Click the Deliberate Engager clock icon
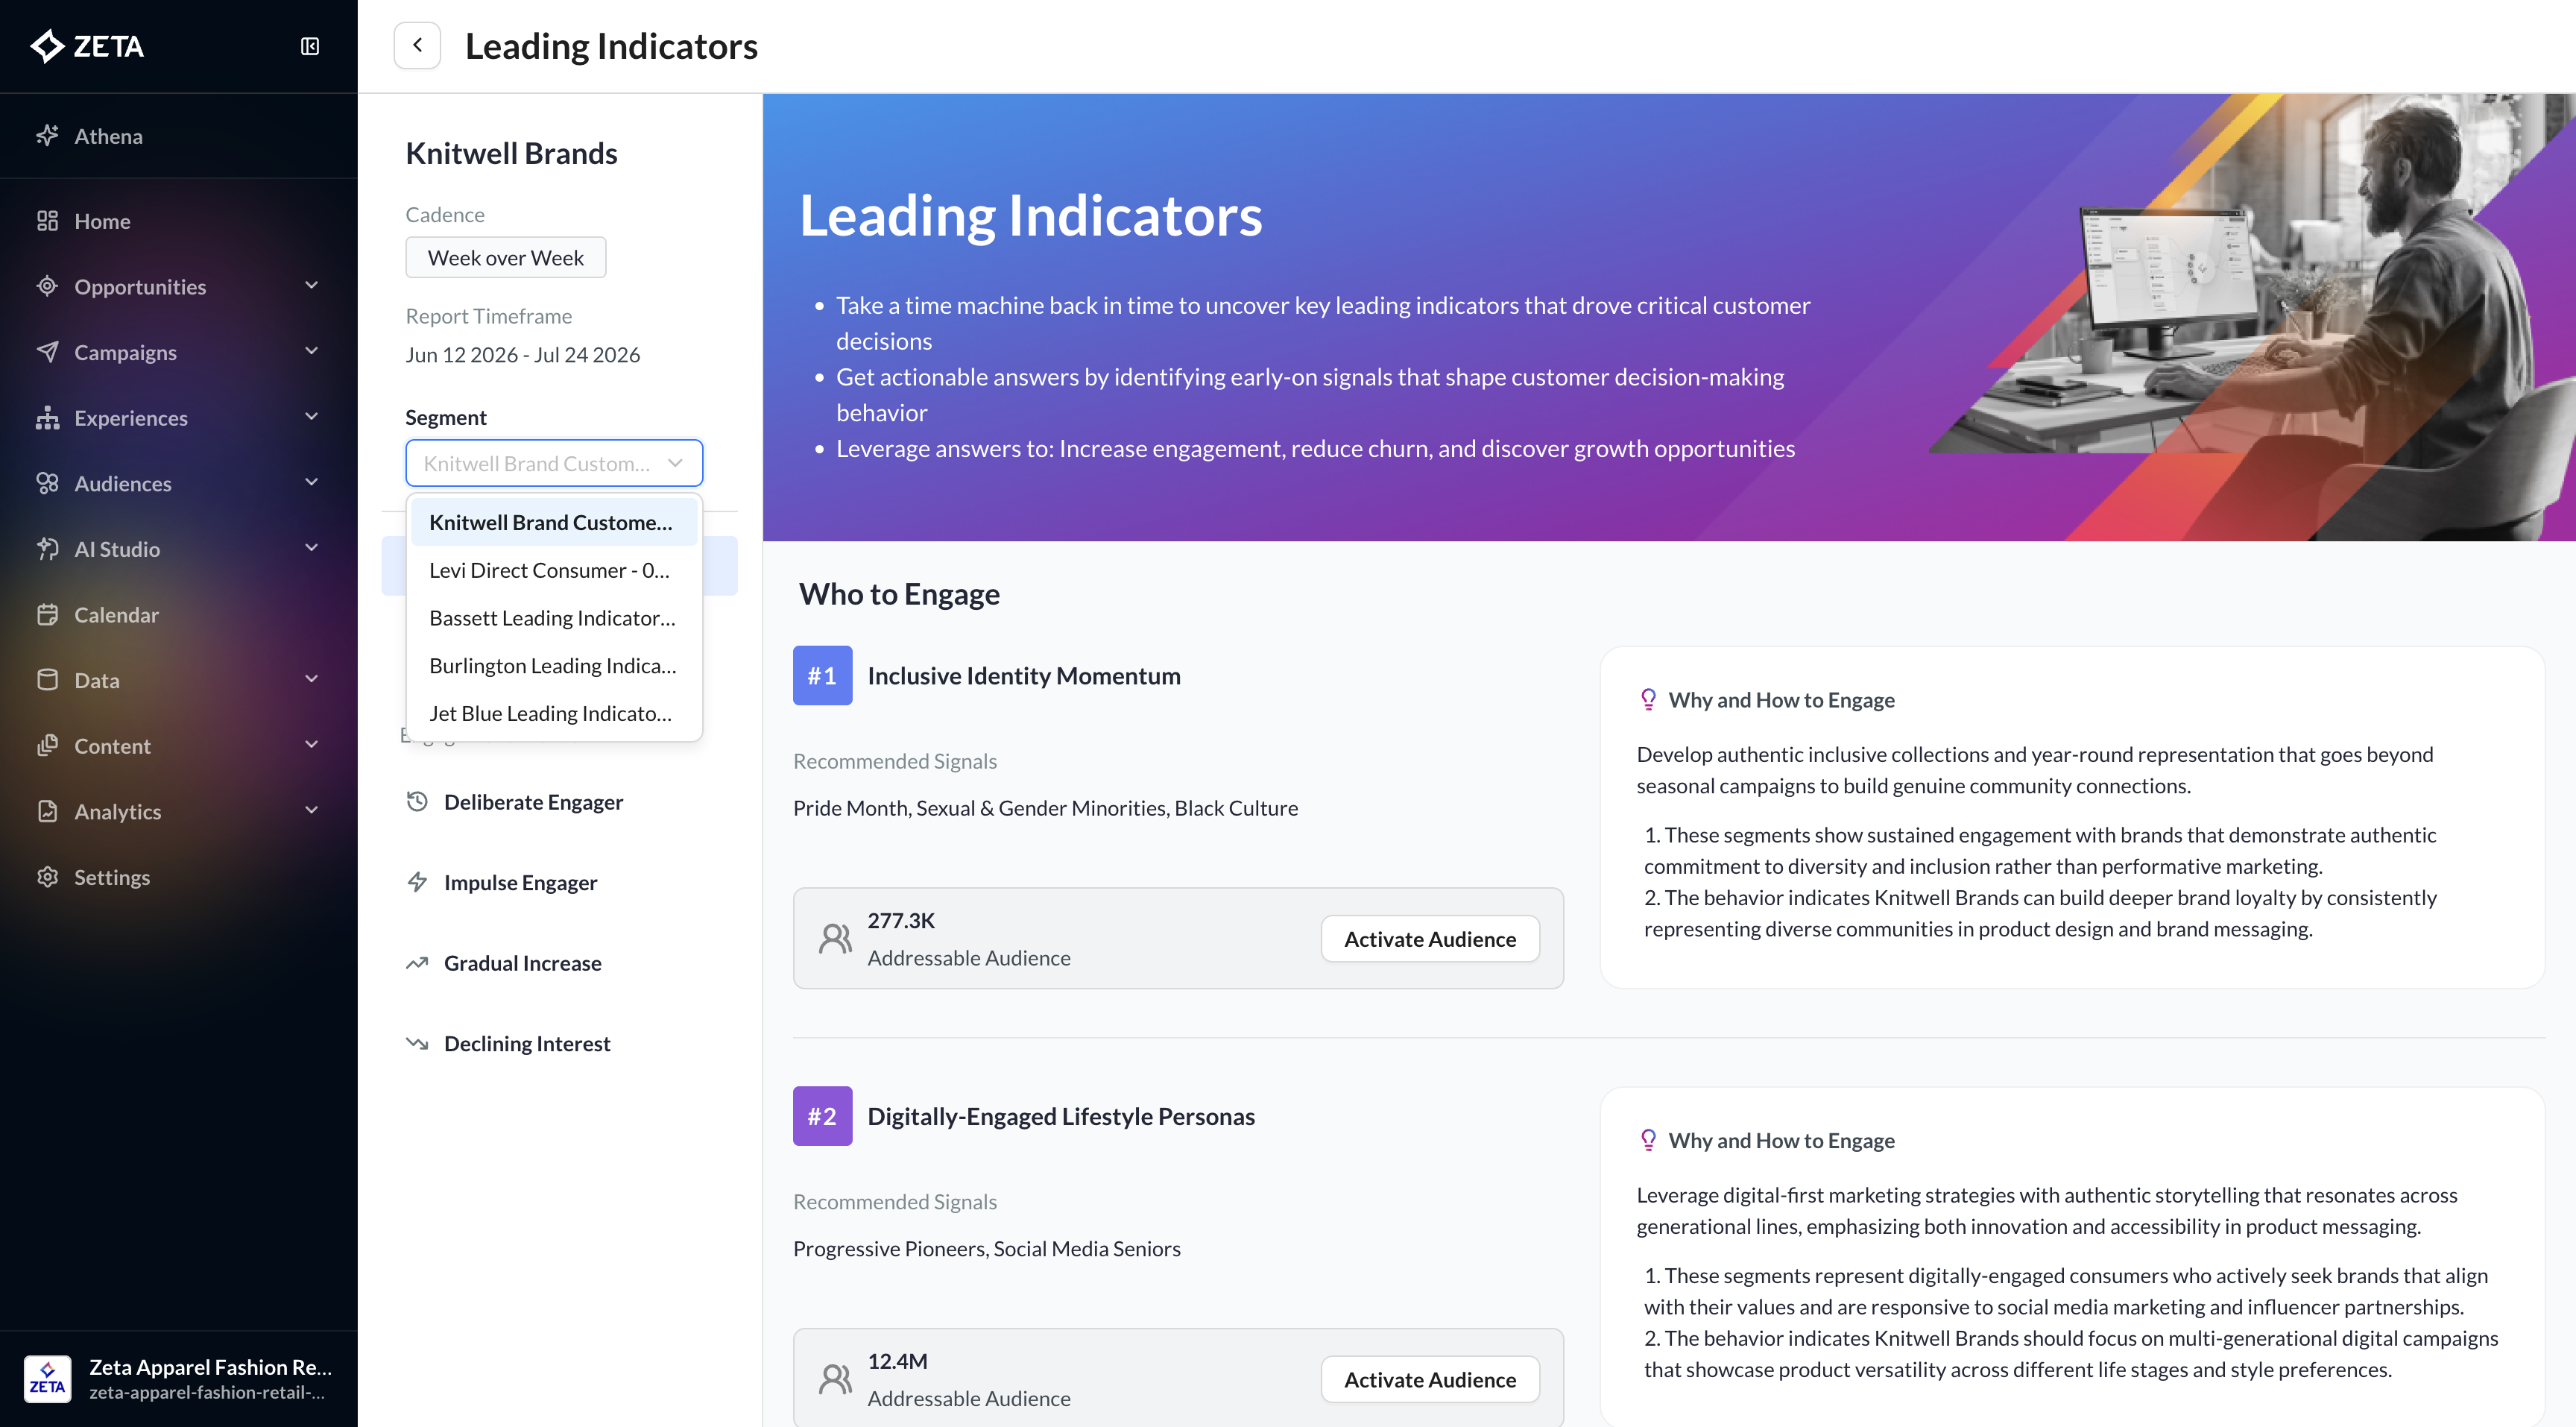2576x1427 pixels. click(417, 801)
